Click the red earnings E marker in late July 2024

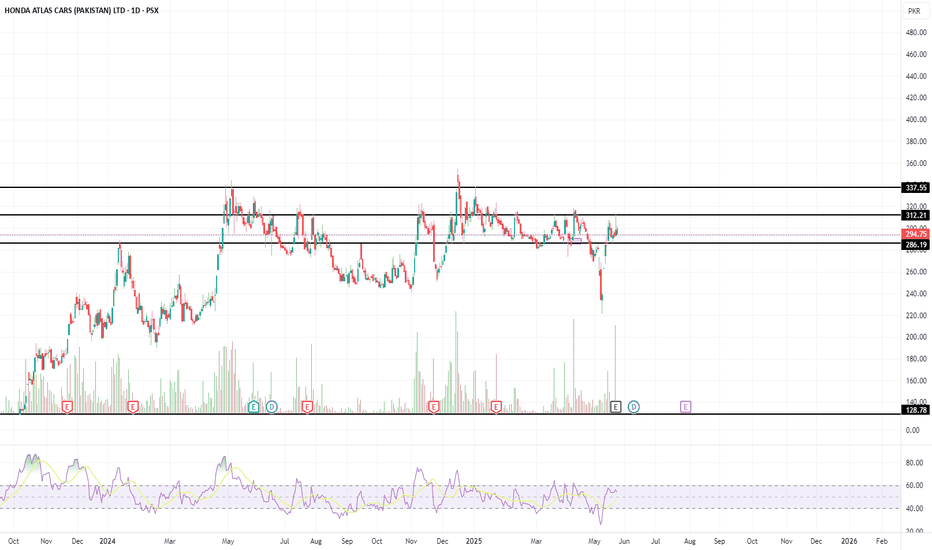point(307,407)
